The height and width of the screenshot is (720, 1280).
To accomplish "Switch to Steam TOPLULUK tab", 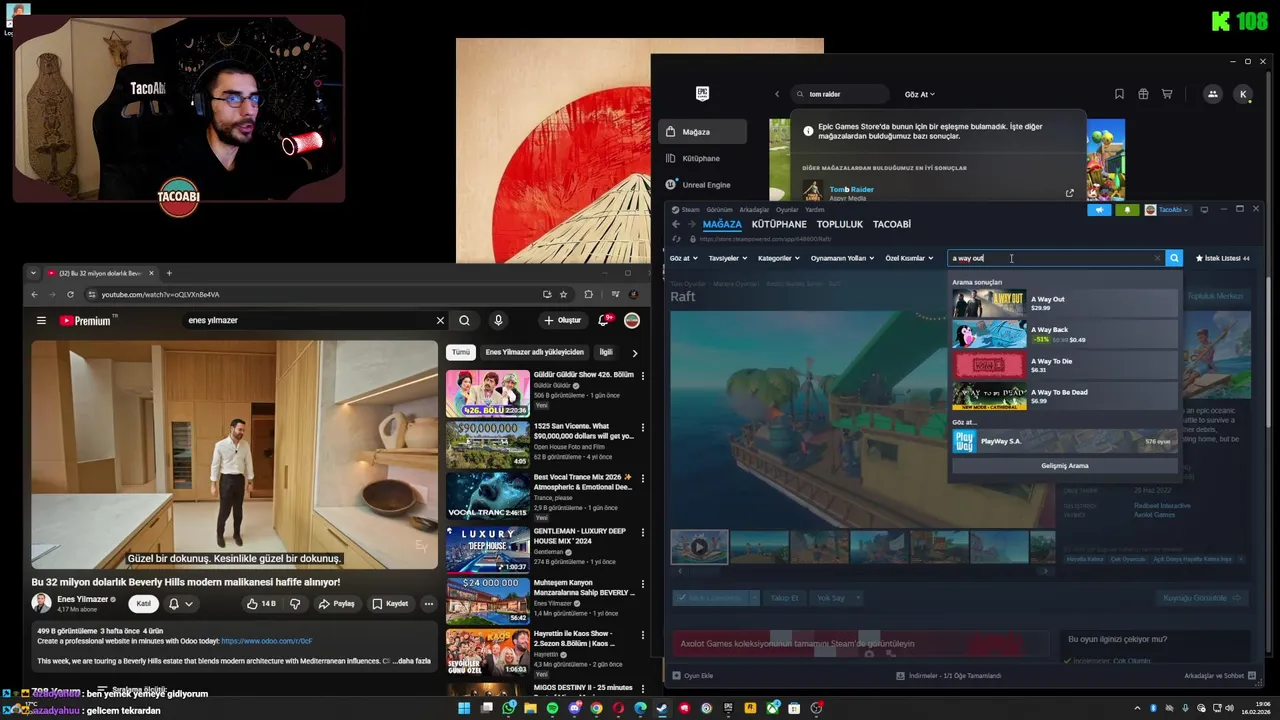I will pyautogui.click(x=840, y=224).
